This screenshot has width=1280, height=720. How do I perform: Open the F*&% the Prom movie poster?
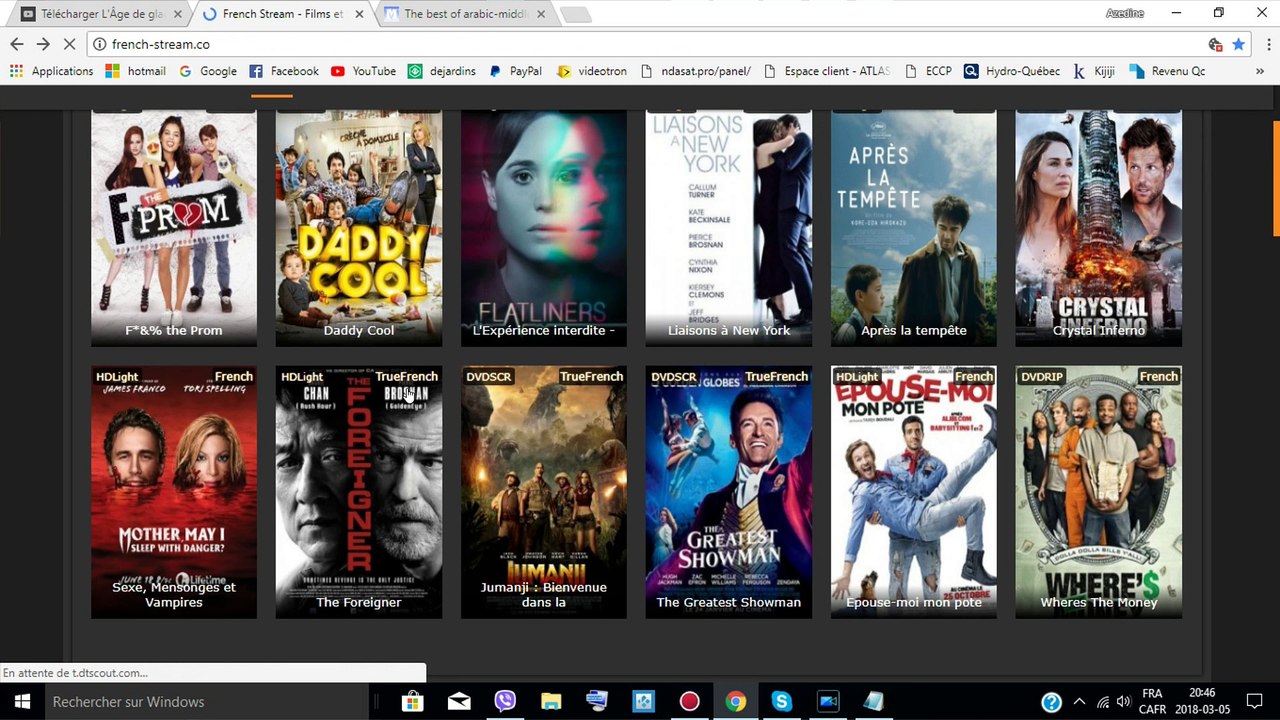[x=174, y=229]
